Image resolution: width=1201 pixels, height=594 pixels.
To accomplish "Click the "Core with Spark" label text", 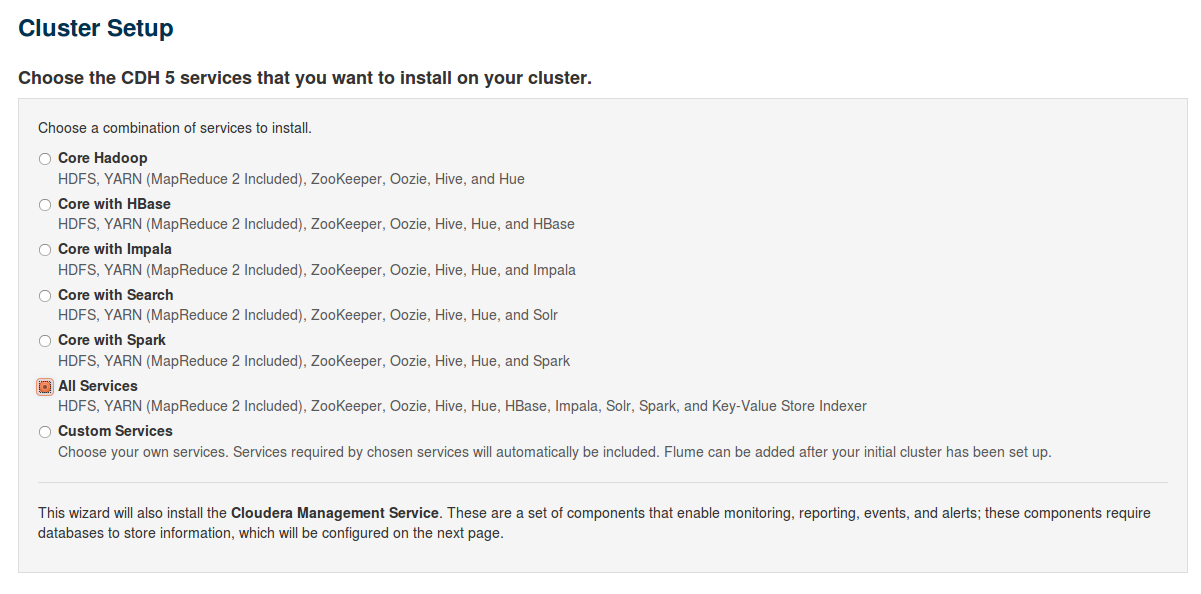I will pyautogui.click(x=111, y=340).
